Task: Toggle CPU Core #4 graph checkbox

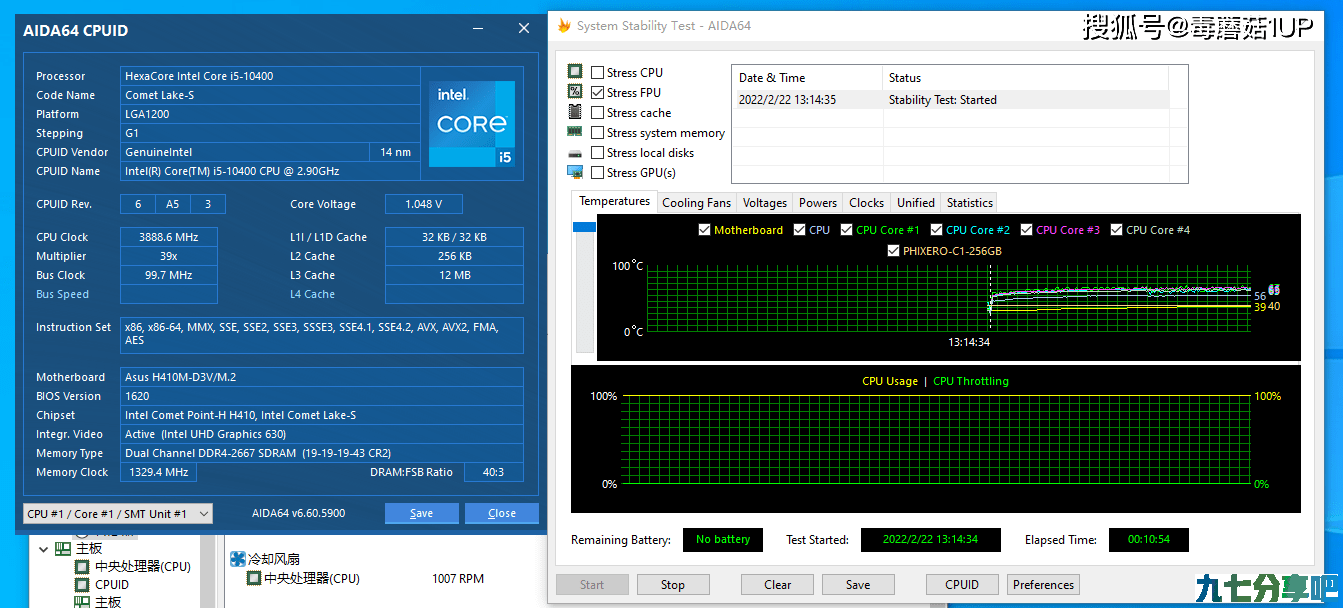Action: [x=1116, y=230]
